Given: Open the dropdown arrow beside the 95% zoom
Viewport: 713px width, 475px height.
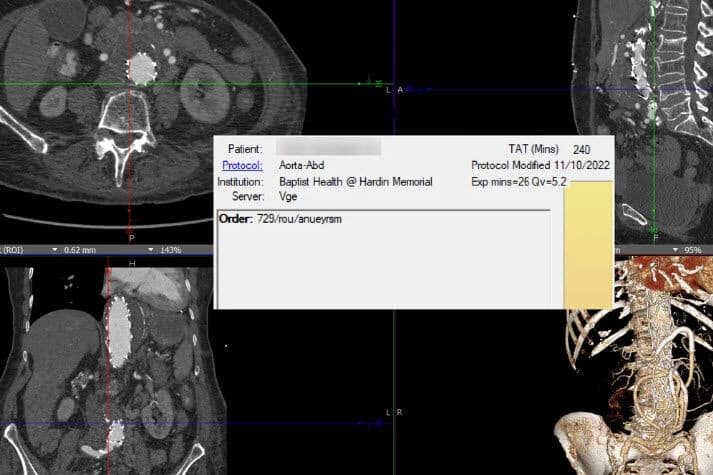Looking at the screenshot, I should (675, 250).
